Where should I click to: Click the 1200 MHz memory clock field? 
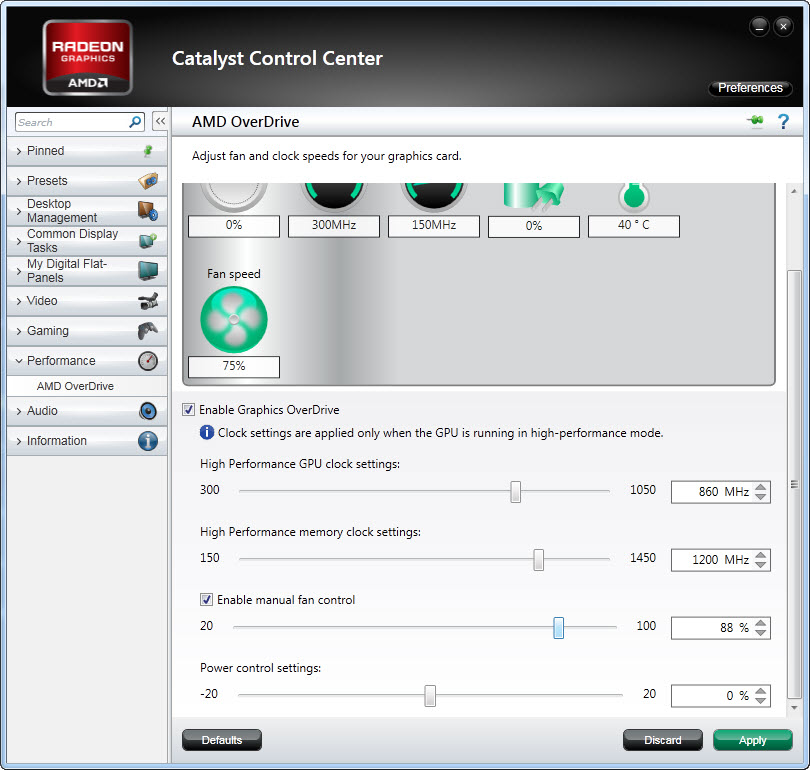[x=721, y=560]
